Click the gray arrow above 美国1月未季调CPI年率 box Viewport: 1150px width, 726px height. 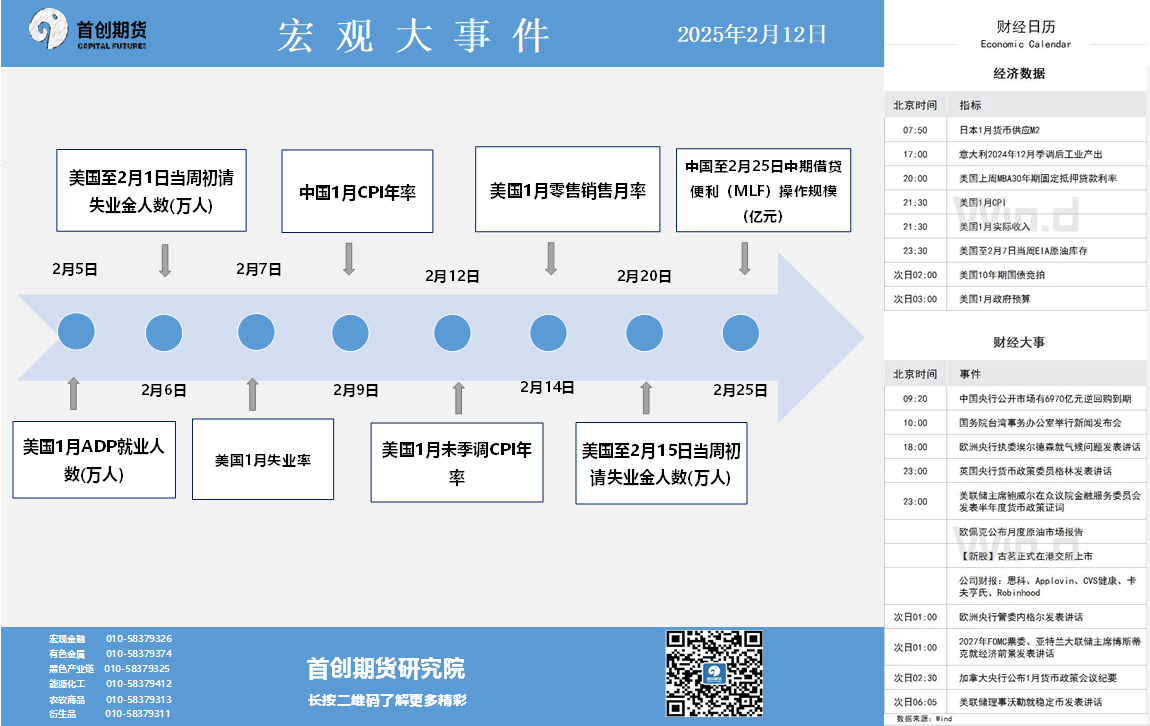(x=458, y=398)
